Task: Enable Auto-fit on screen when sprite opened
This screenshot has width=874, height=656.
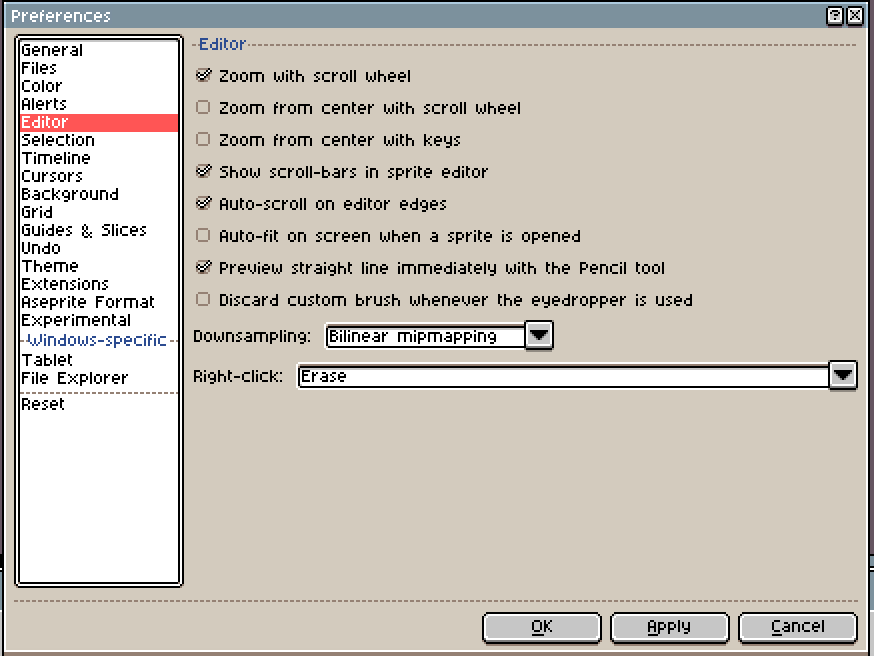Action: point(204,236)
